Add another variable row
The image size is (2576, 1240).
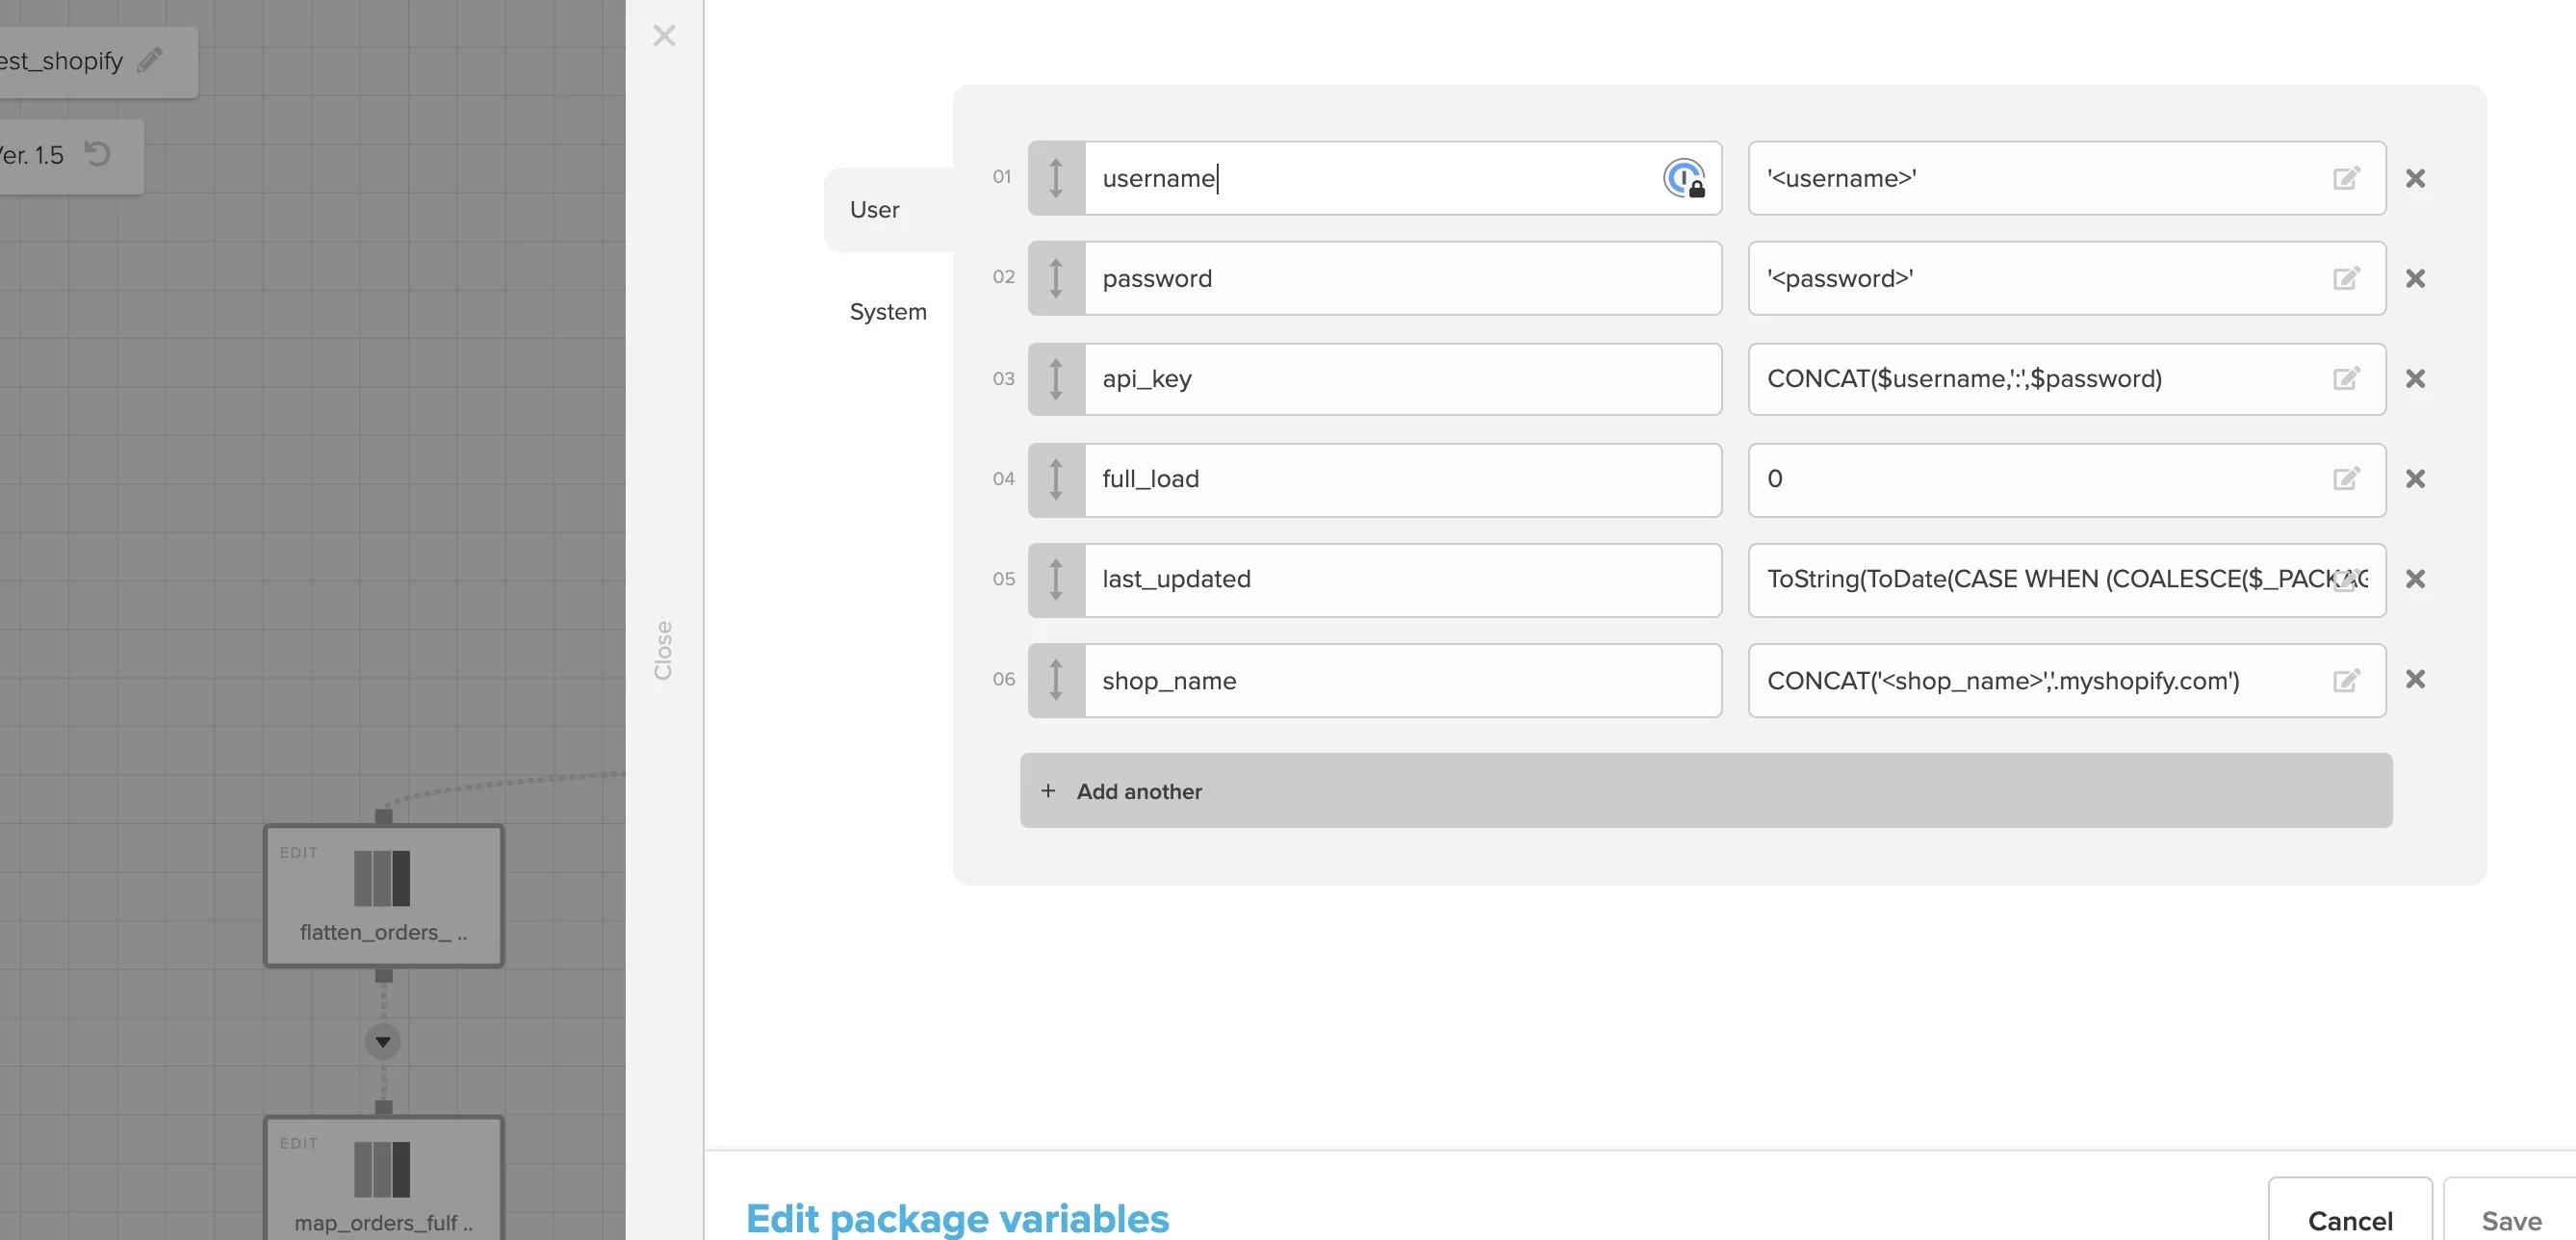coord(1706,790)
